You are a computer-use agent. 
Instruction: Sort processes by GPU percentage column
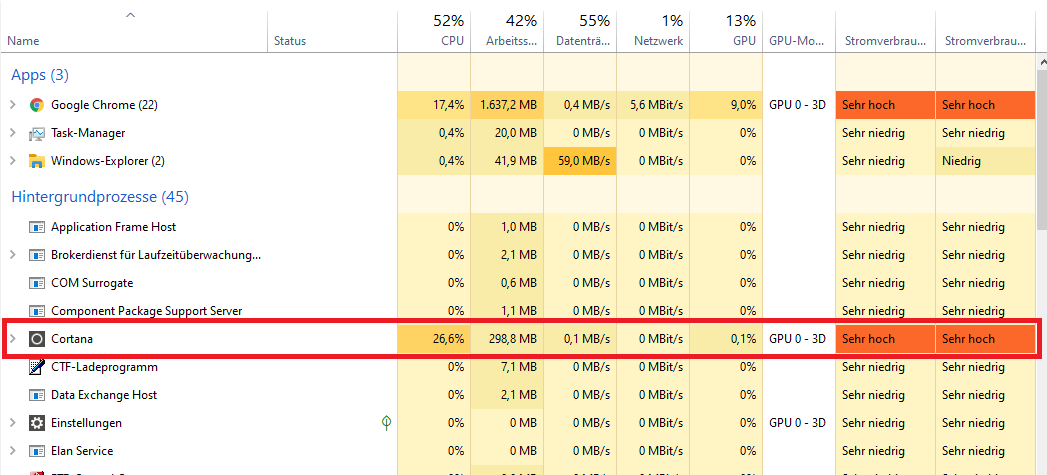click(725, 31)
